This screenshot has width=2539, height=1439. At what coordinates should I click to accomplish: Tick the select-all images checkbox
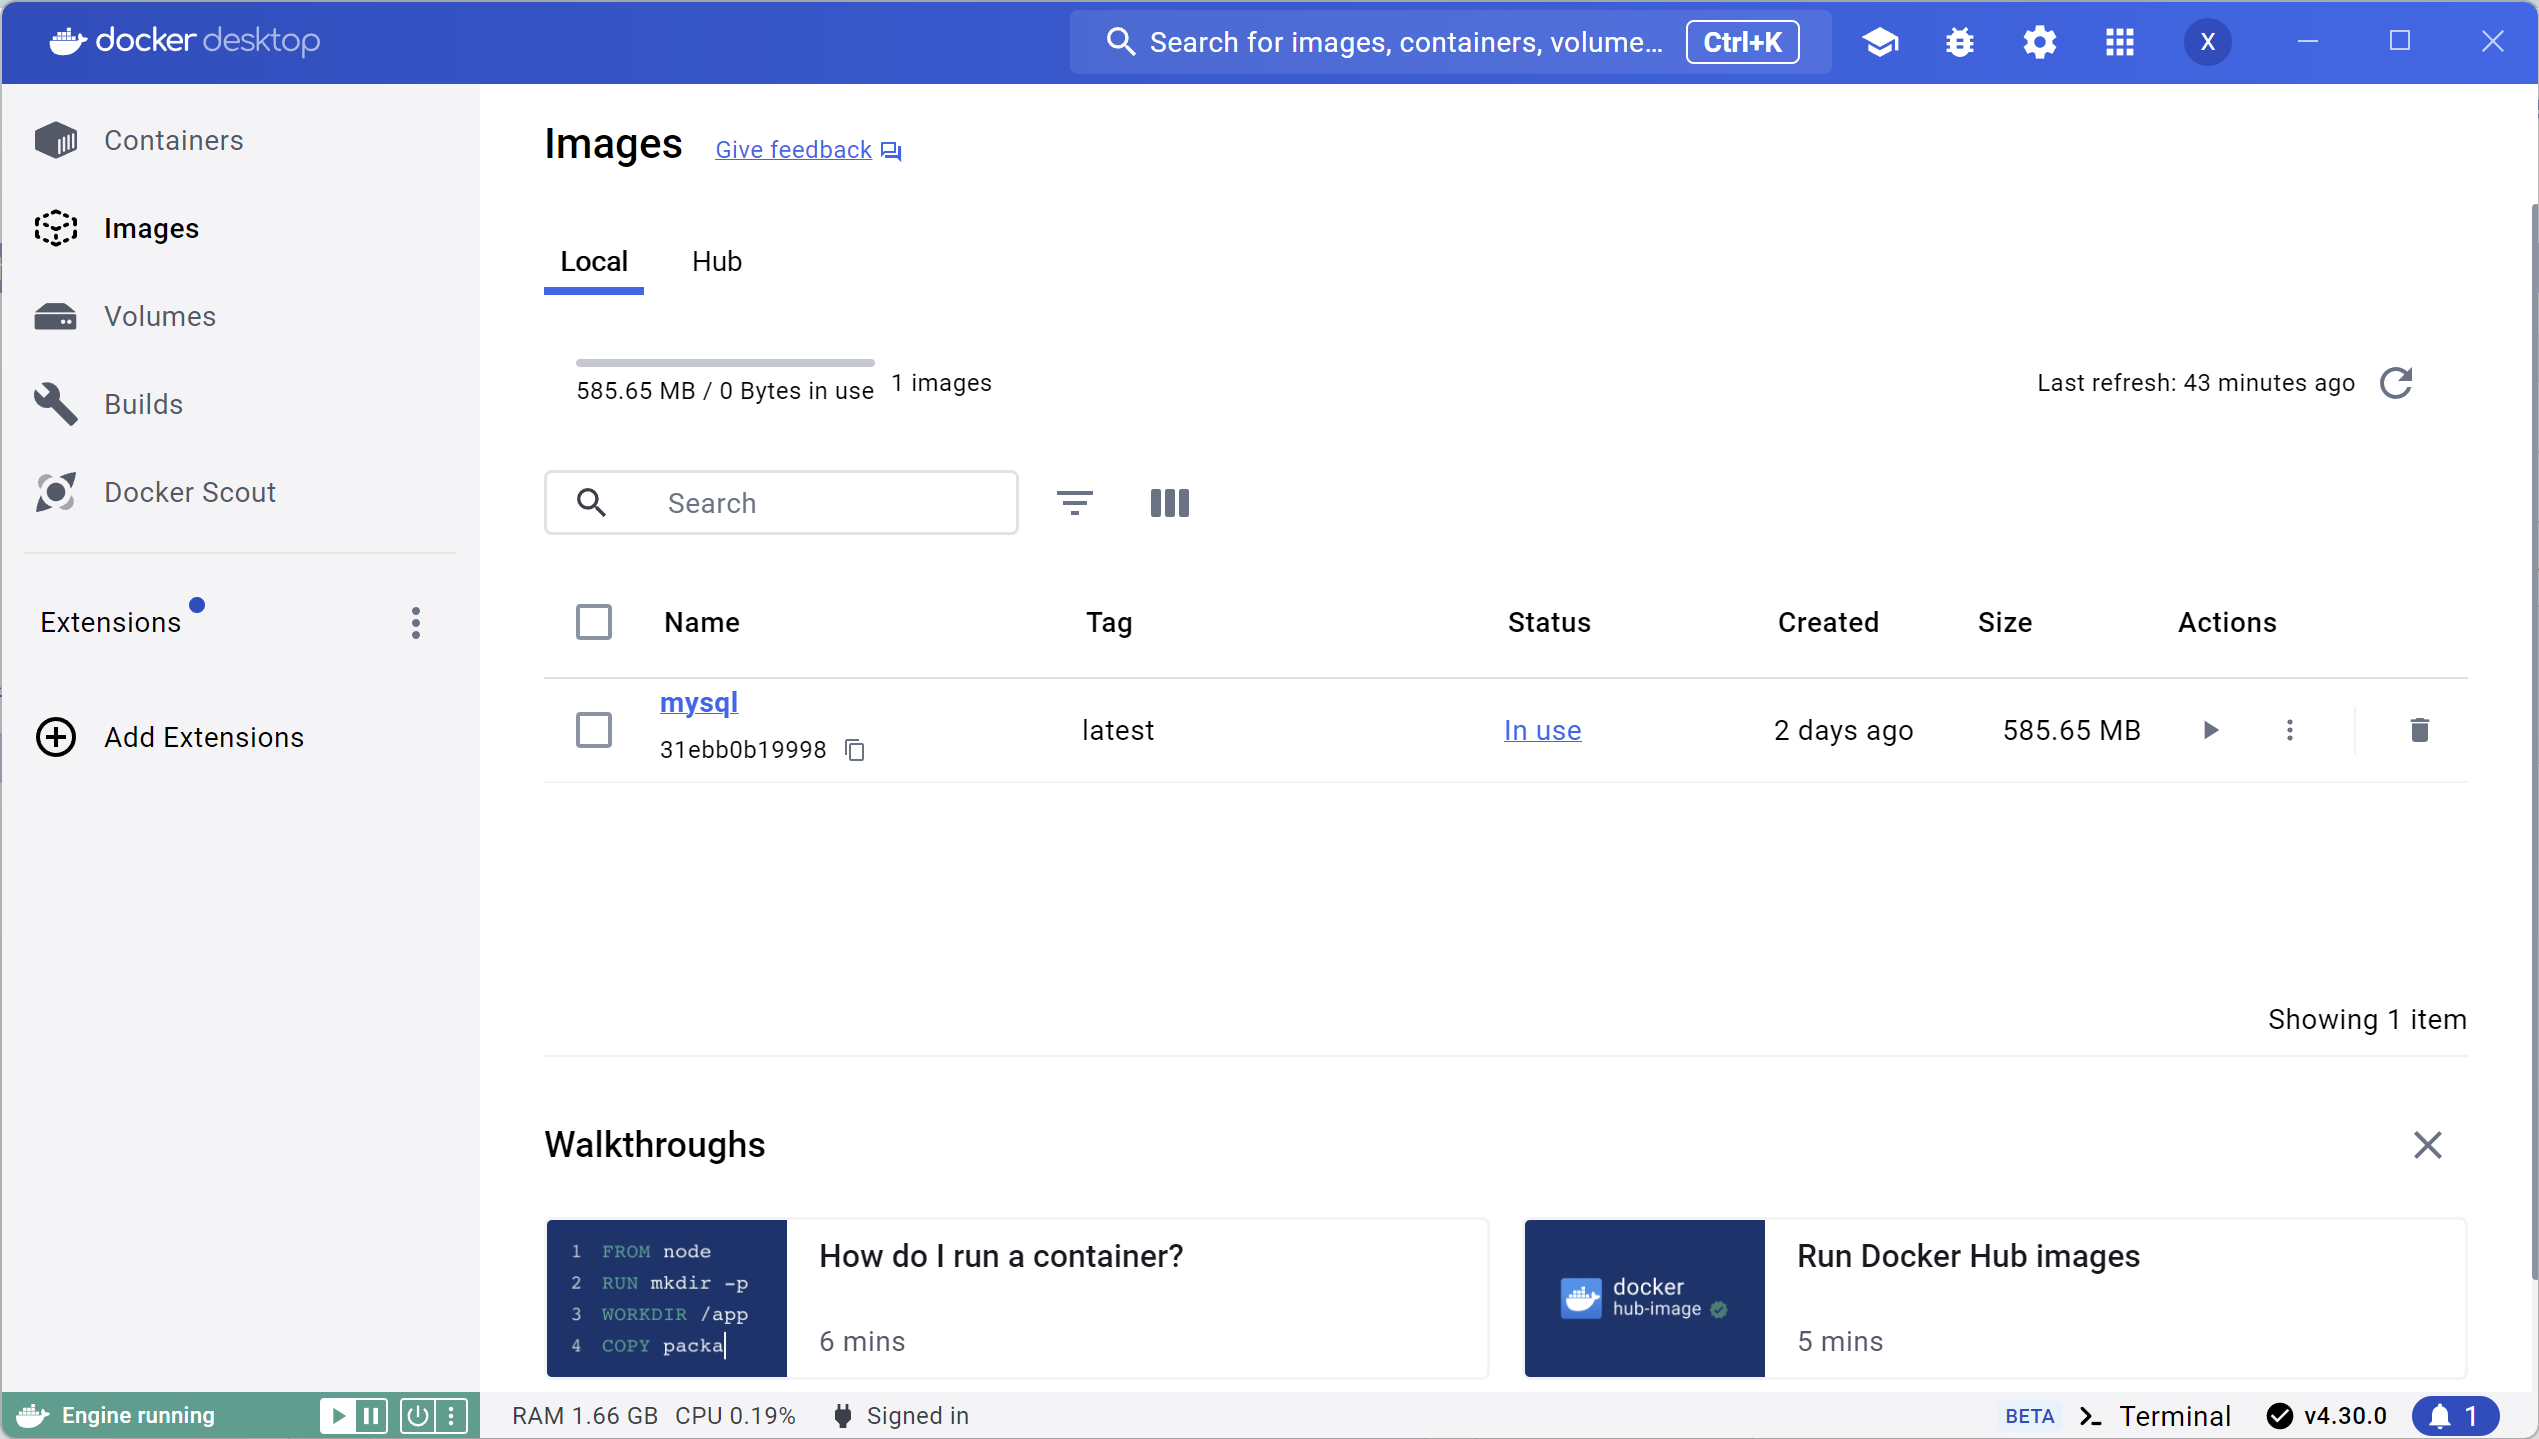pos(594,622)
